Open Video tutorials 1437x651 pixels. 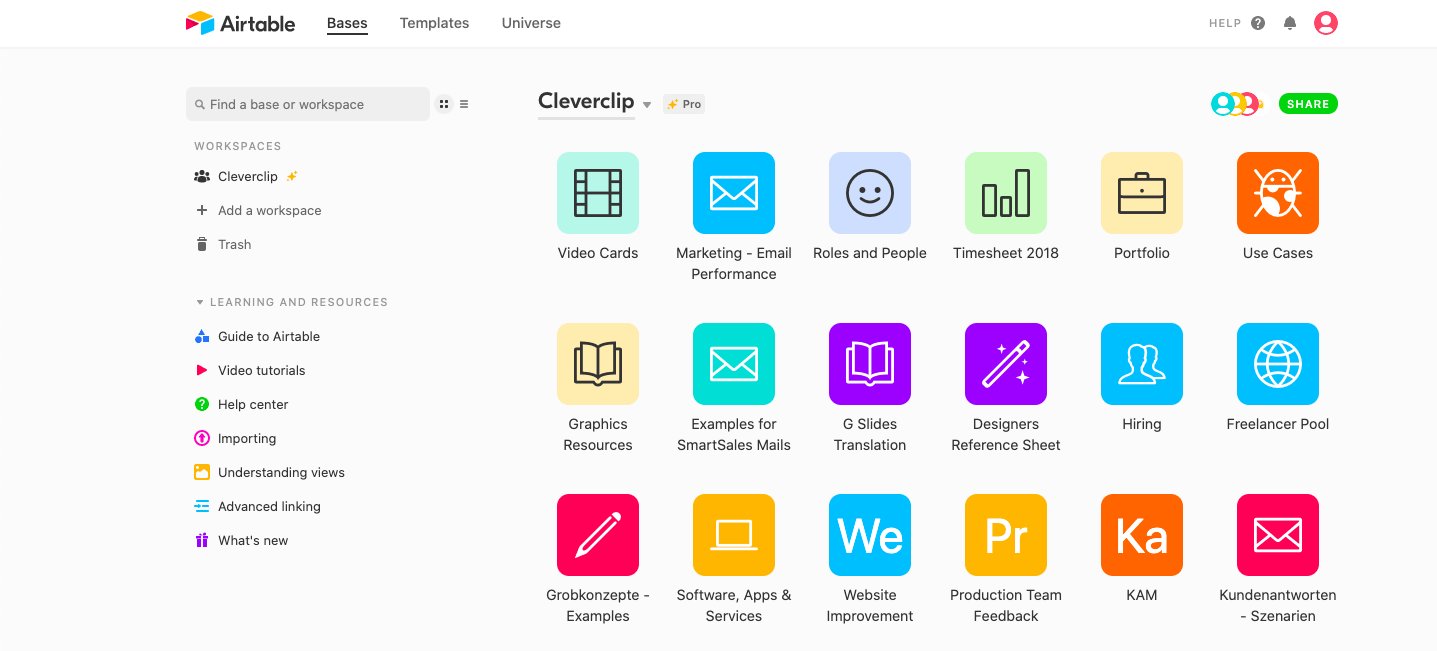pyautogui.click(x=250, y=370)
